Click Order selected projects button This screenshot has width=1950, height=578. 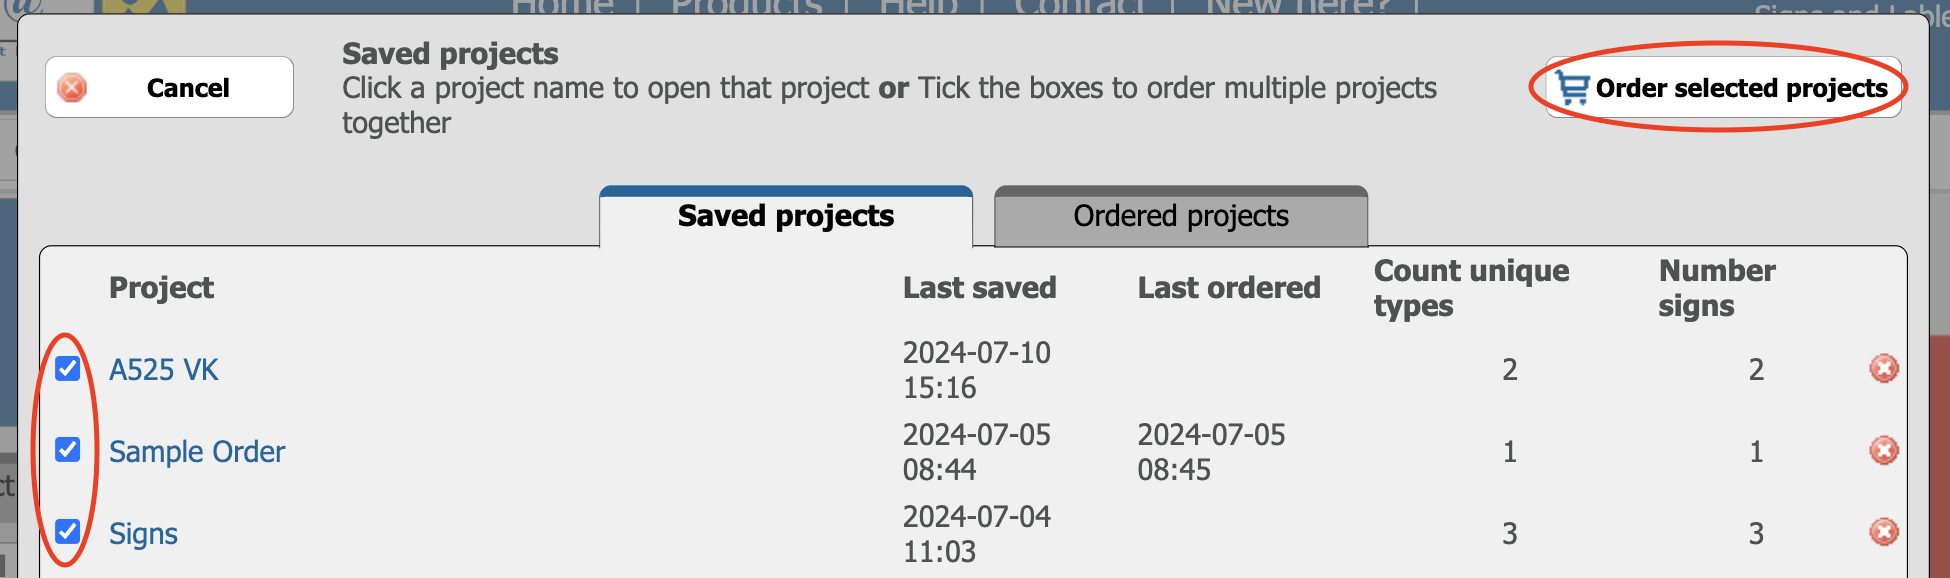[x=1723, y=88]
